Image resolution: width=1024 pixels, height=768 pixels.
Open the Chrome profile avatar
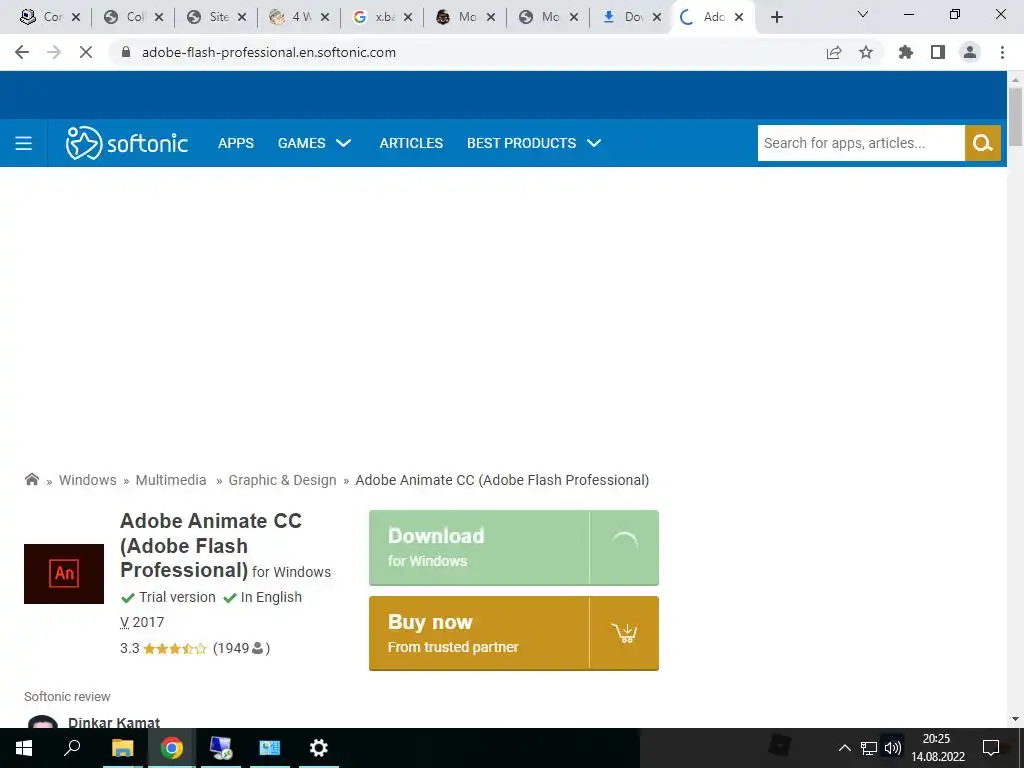(x=970, y=52)
